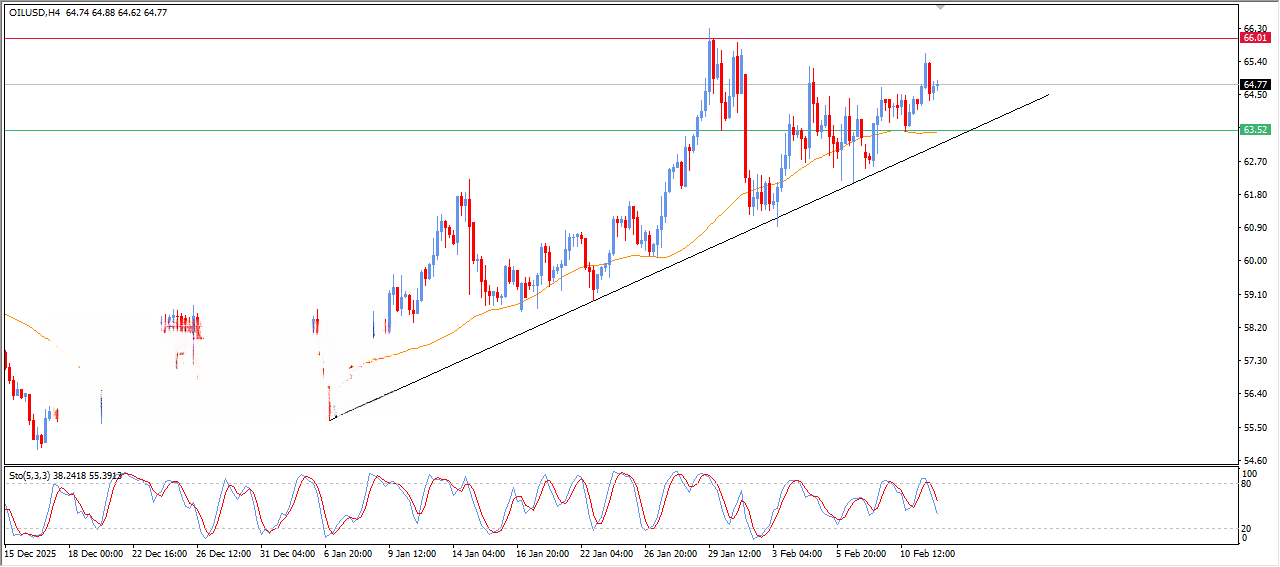The height and width of the screenshot is (567, 1280).
Task: Click the black 64.77 current price label
Action: pos(1254,85)
